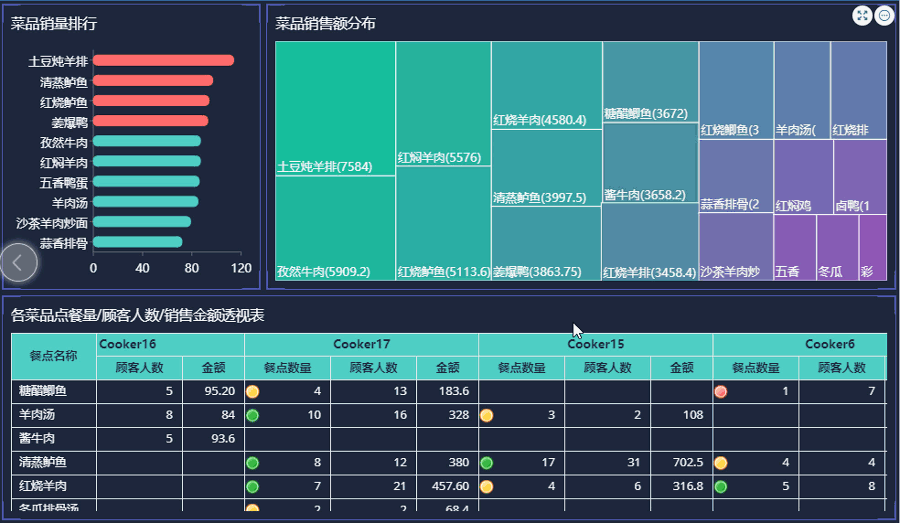The width and height of the screenshot is (900, 523).
Task: Click the circular left arrow button
Action: [19, 262]
